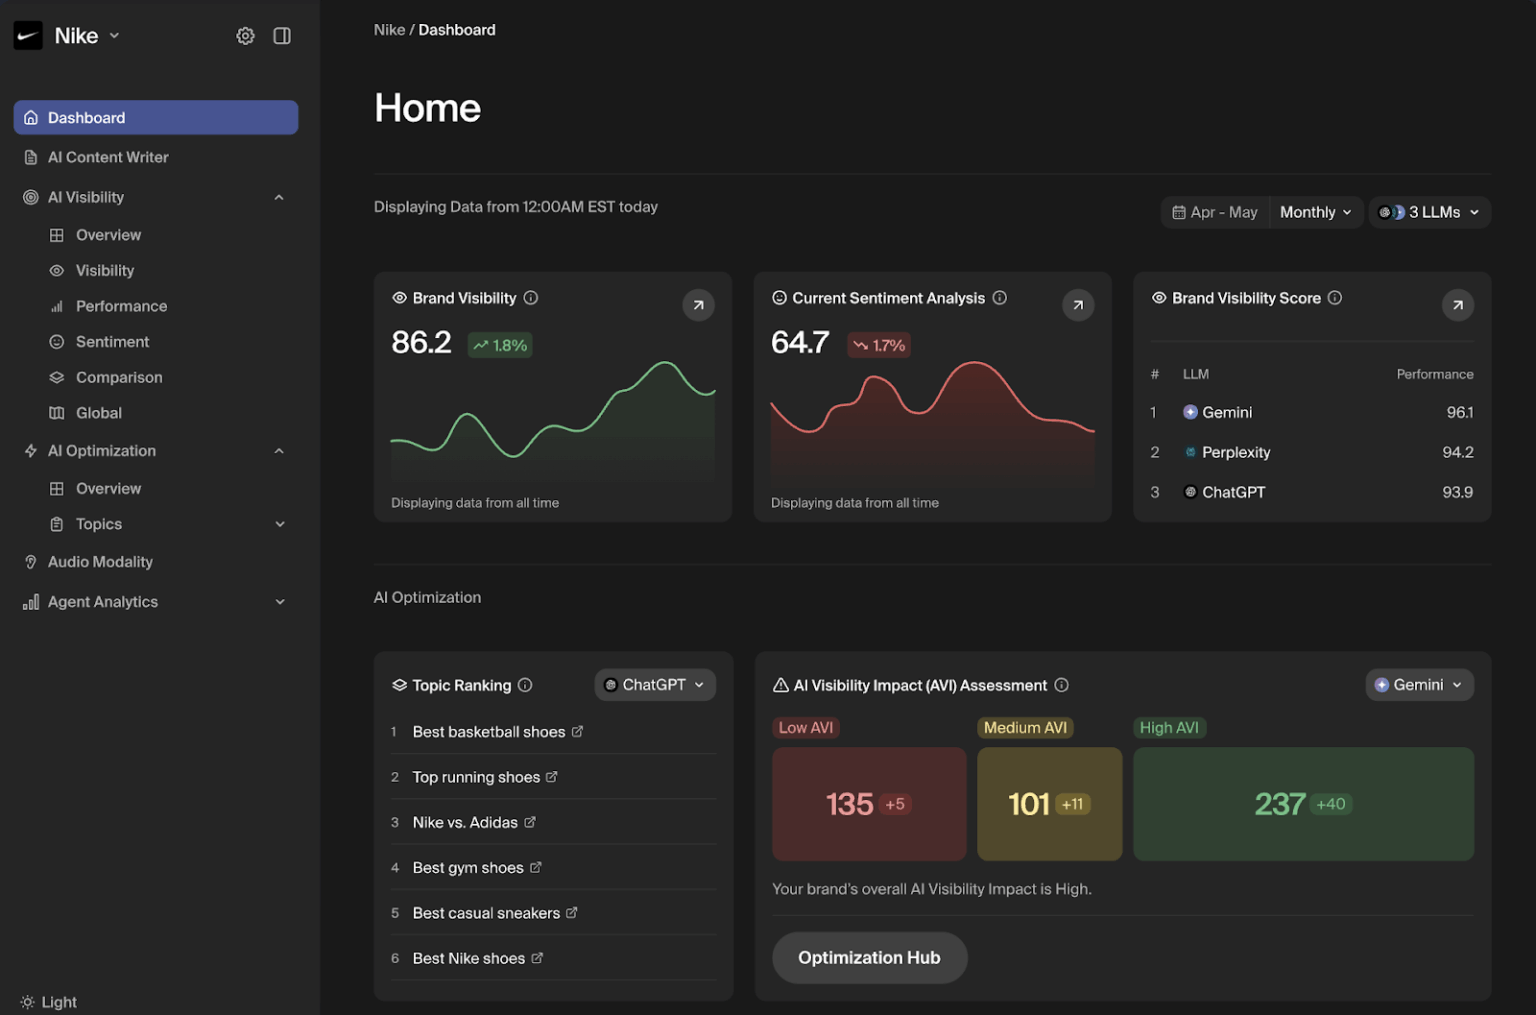This screenshot has width=1536, height=1015.
Task: Open the Best basketball shoes external link
Action: (x=578, y=731)
